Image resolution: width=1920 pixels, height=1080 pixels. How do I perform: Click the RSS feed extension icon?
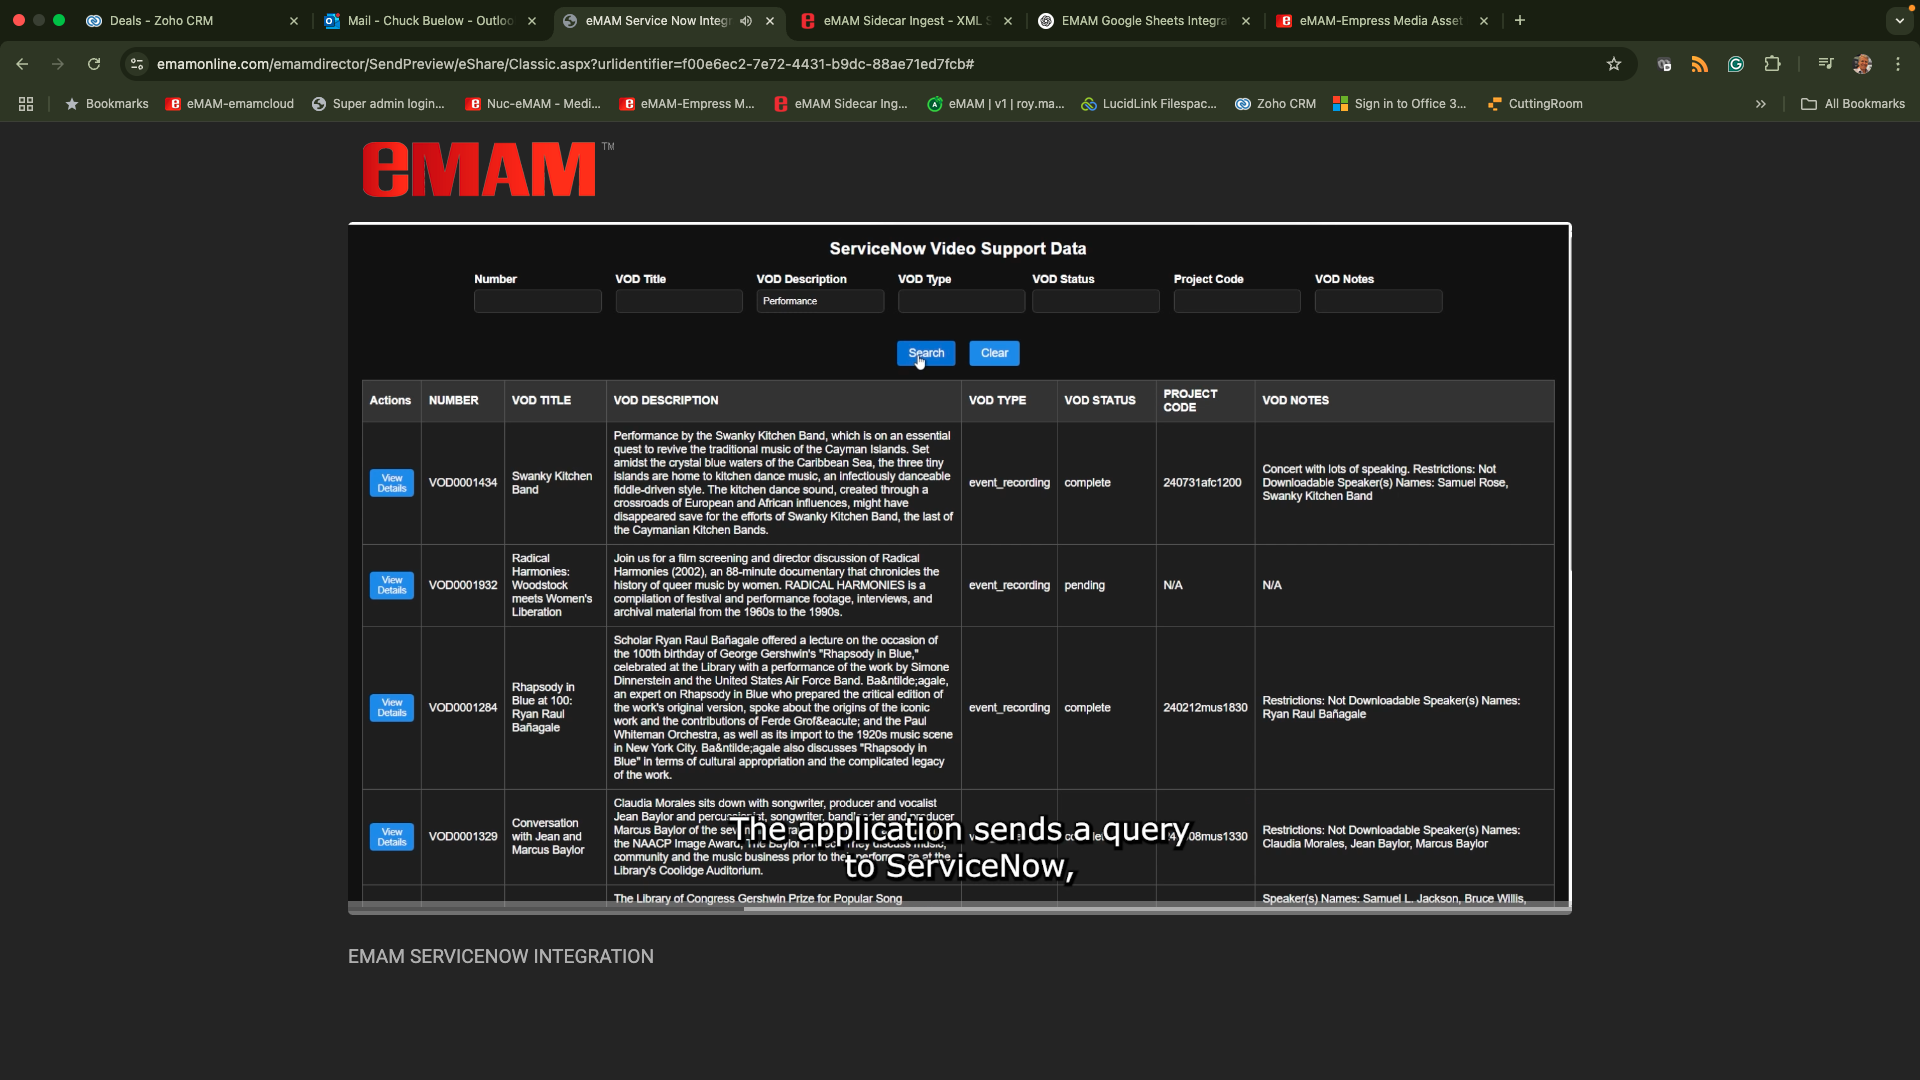click(1700, 64)
